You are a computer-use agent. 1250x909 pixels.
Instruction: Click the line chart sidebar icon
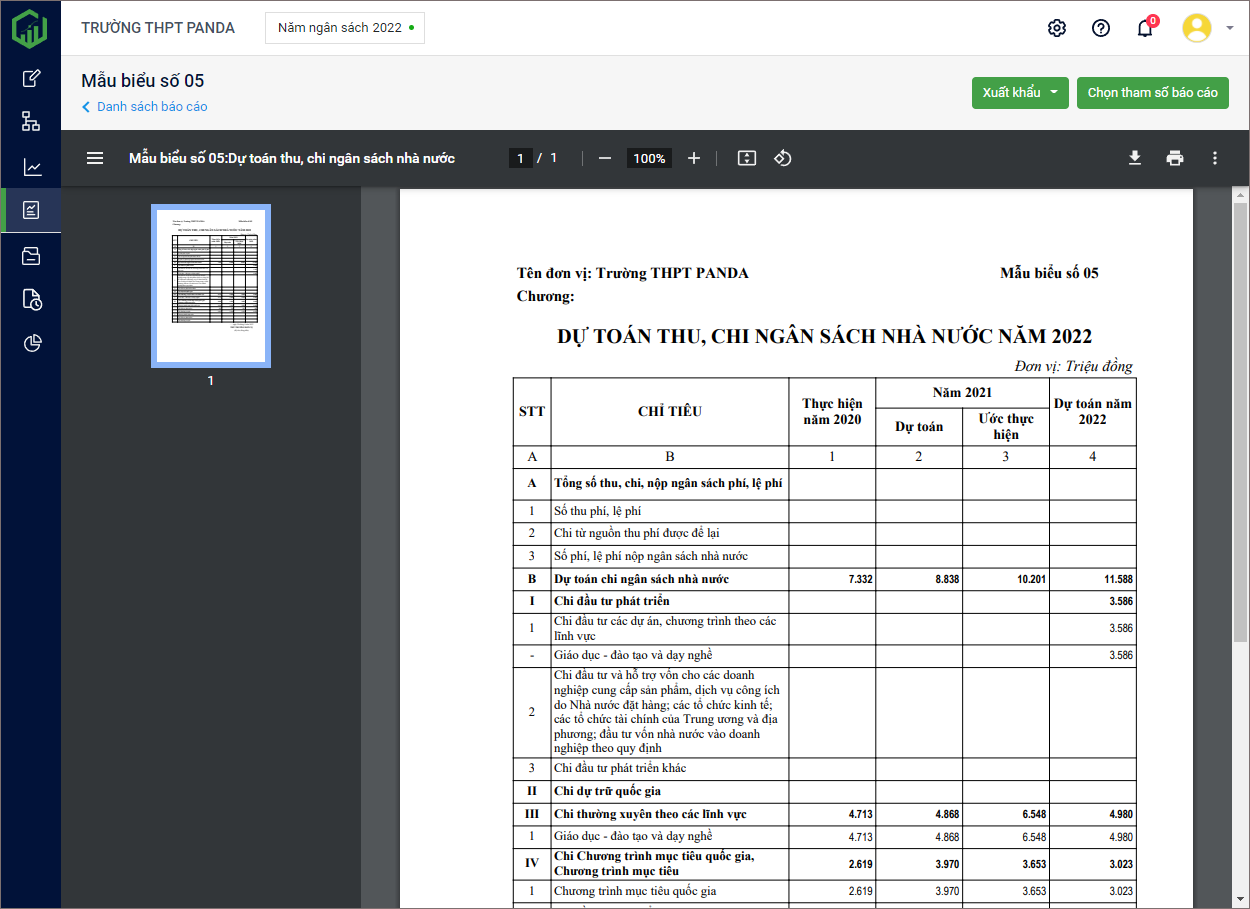31,167
